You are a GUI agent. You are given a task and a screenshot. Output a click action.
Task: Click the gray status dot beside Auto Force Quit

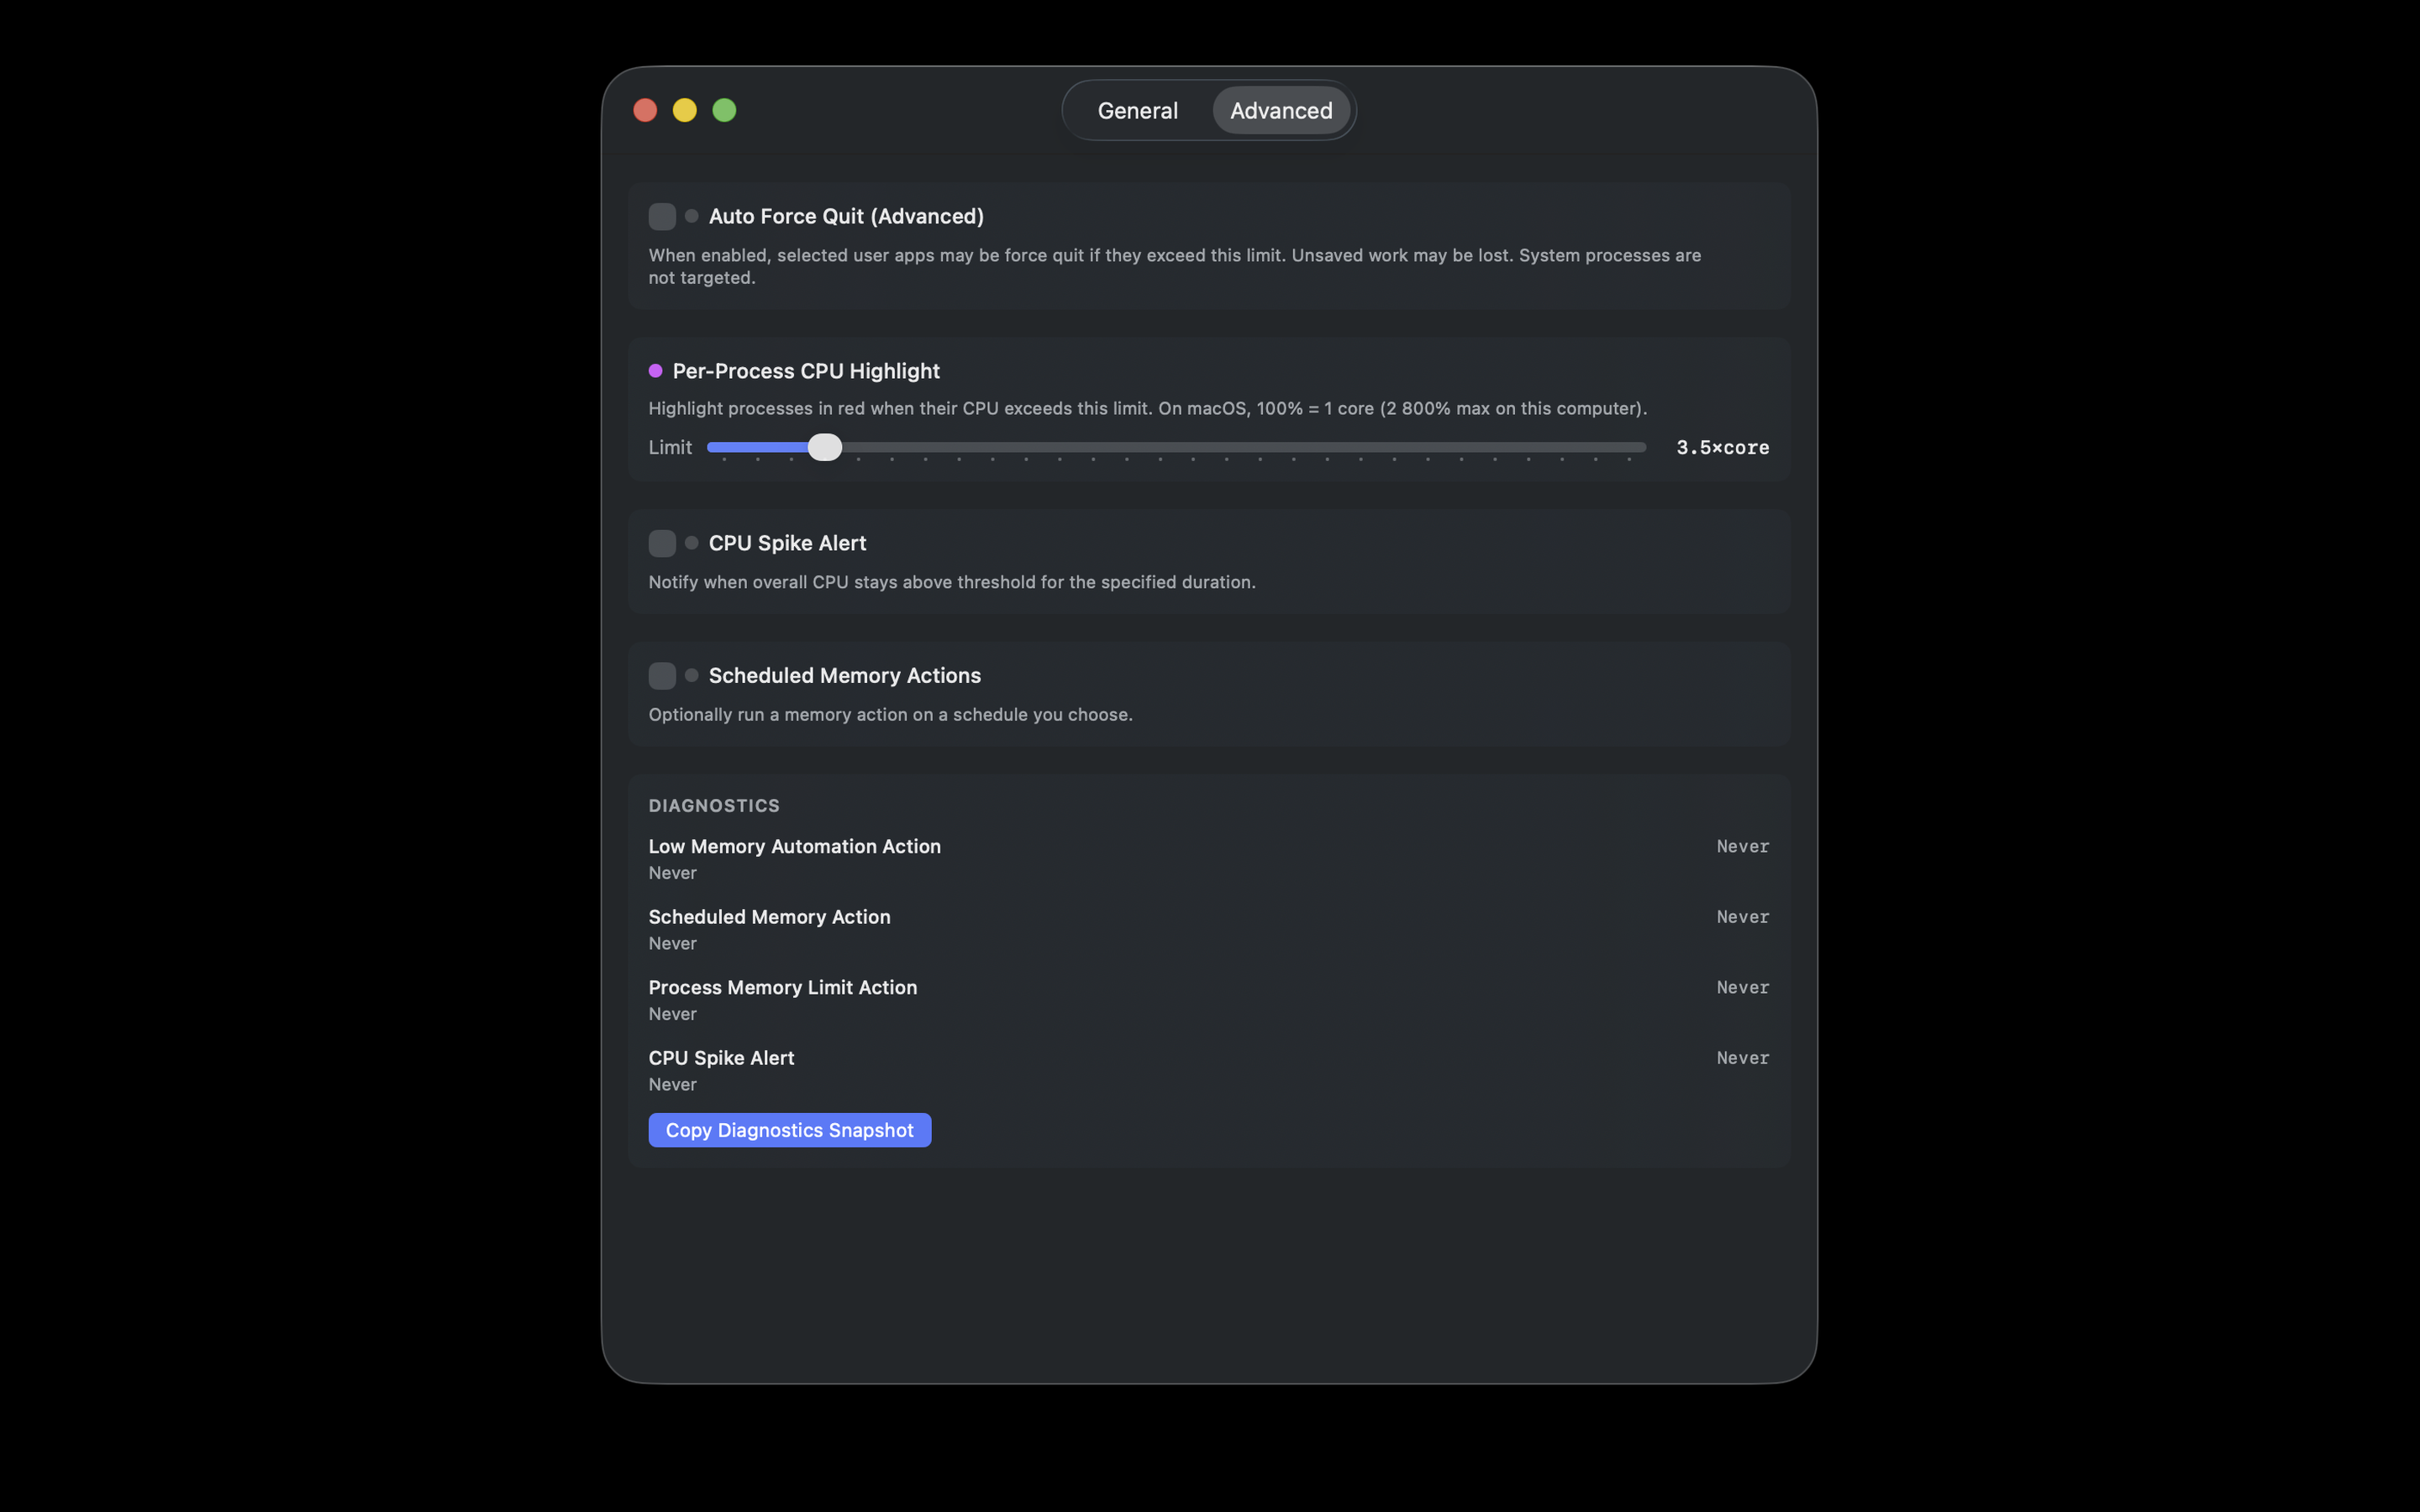[691, 216]
